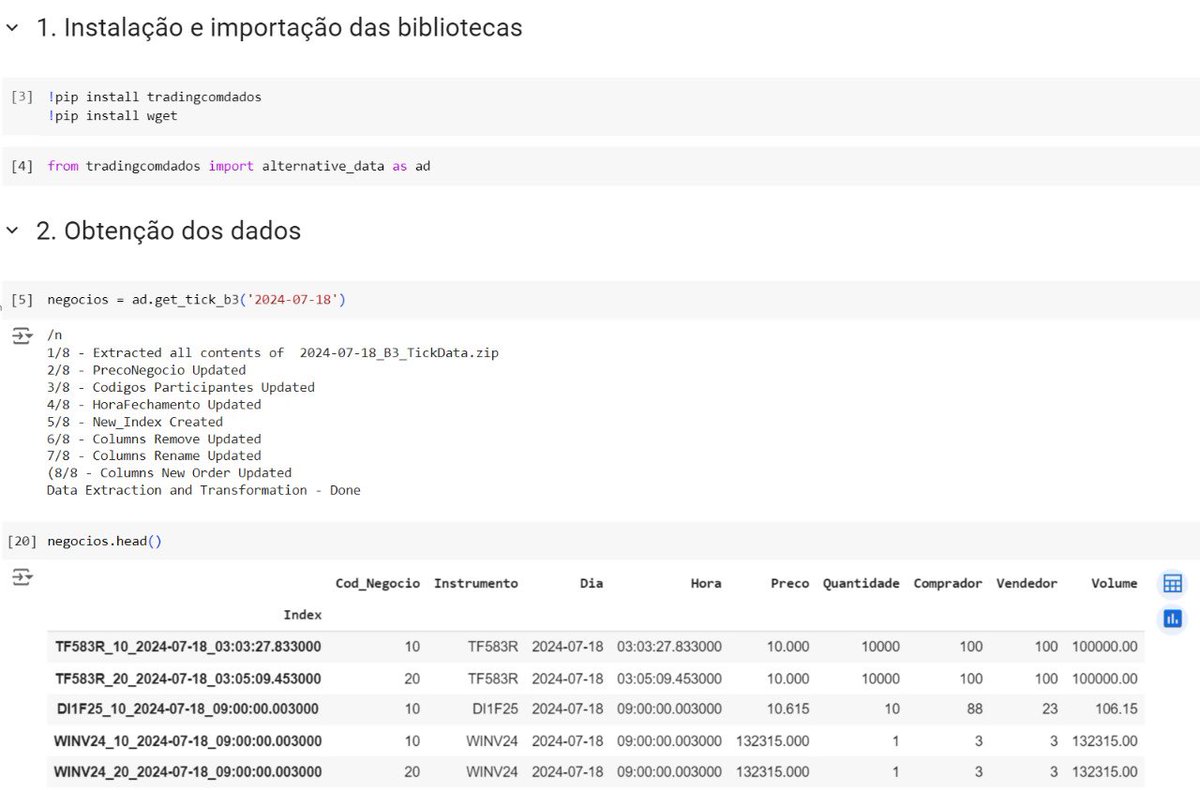This screenshot has width=1200, height=790.
Task: Collapse section 2 Obtenção dos dados
Action: (12, 231)
